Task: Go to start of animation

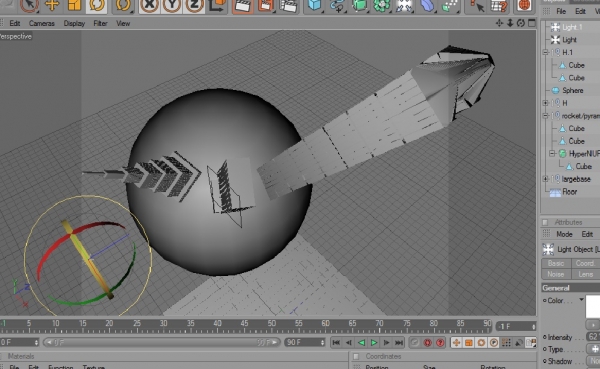Action: click(x=336, y=343)
